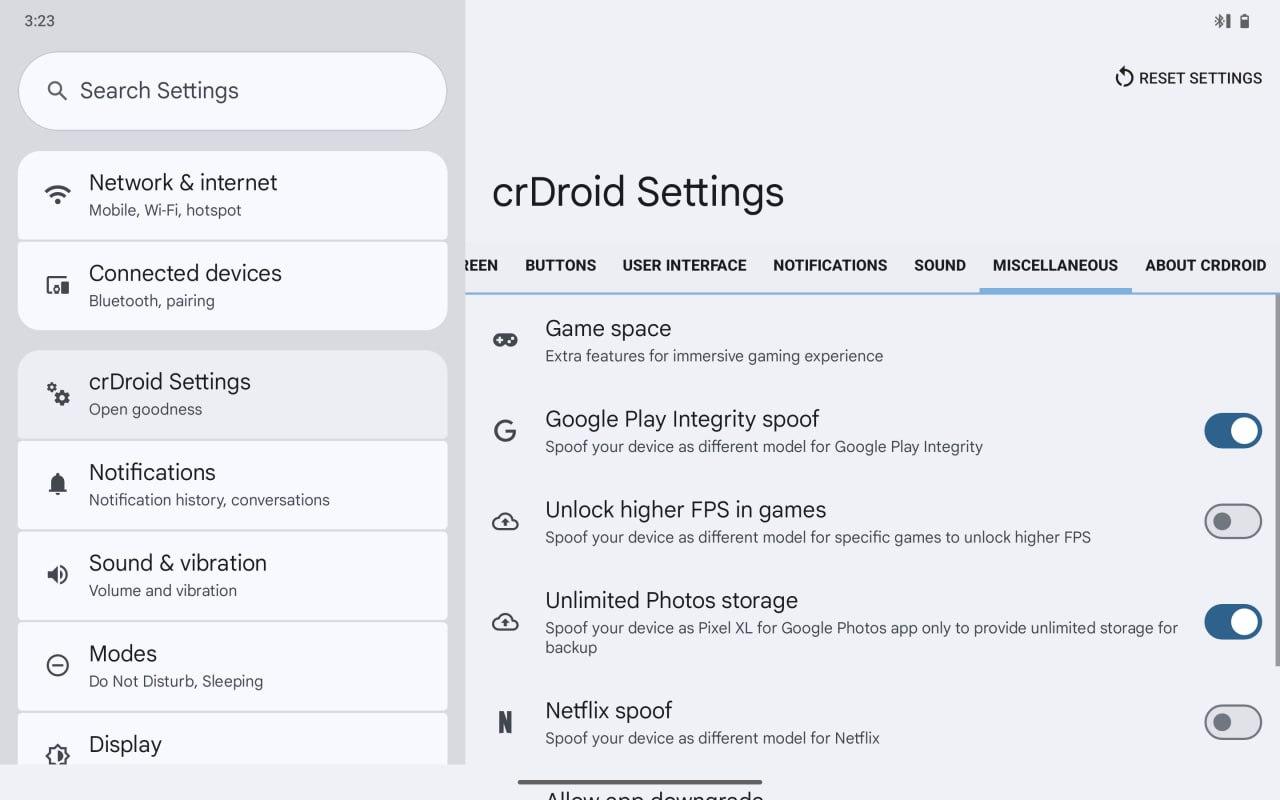1280x800 pixels.
Task: Open the User Interface tab
Action: coord(685,265)
